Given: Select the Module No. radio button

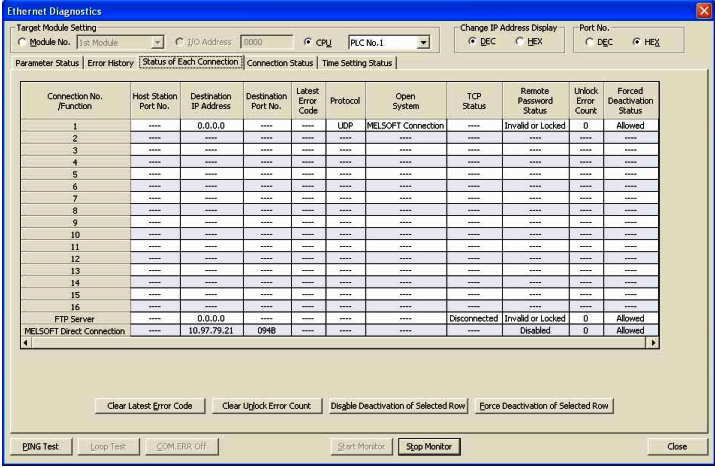Looking at the screenshot, I should click(x=22, y=44).
